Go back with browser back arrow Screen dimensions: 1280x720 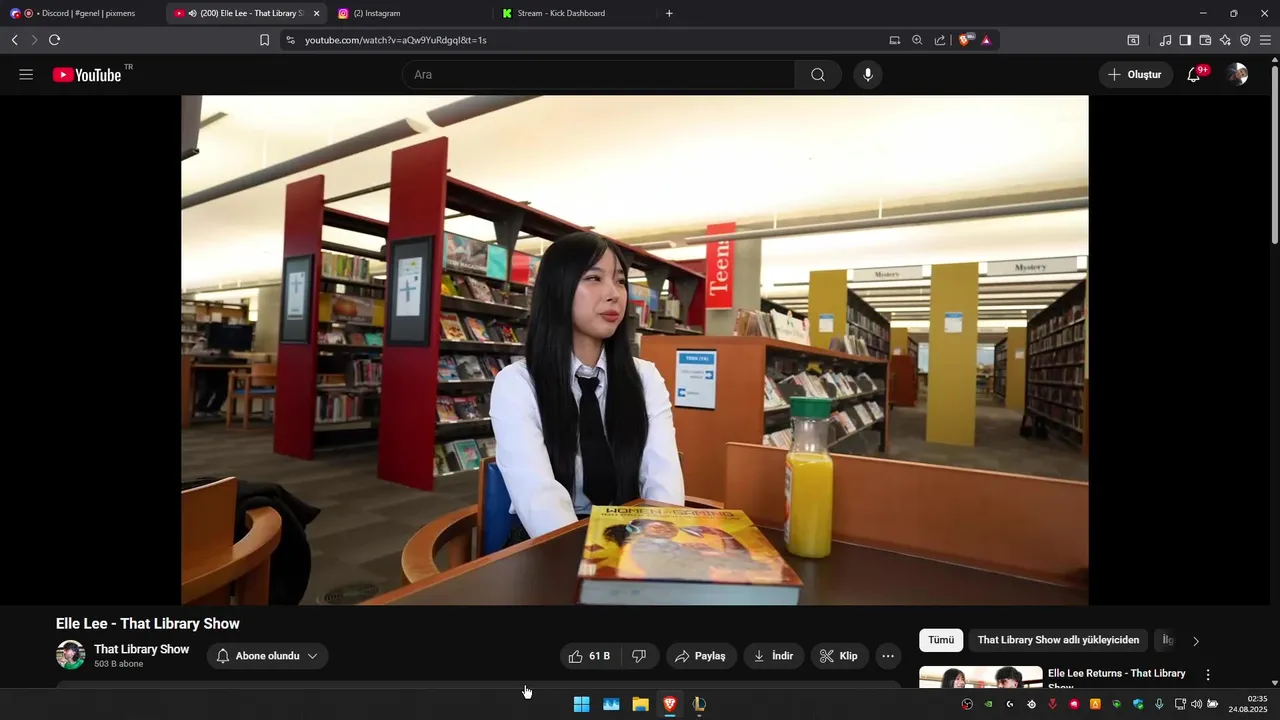click(x=14, y=40)
